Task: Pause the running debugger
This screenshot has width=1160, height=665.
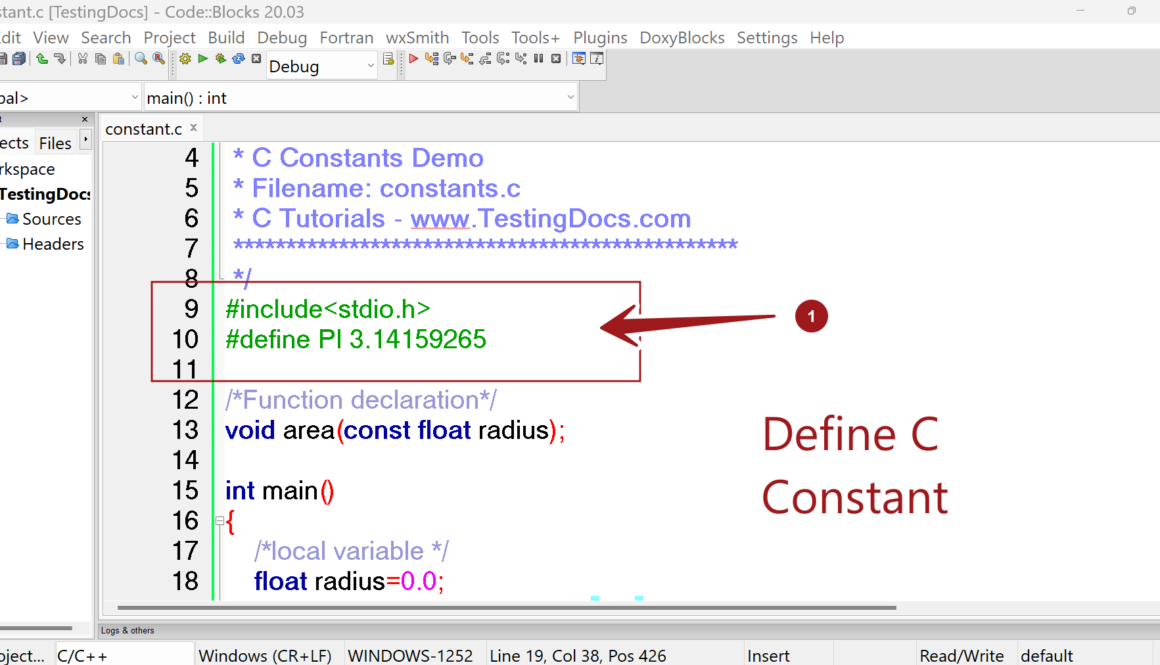Action: (537, 58)
